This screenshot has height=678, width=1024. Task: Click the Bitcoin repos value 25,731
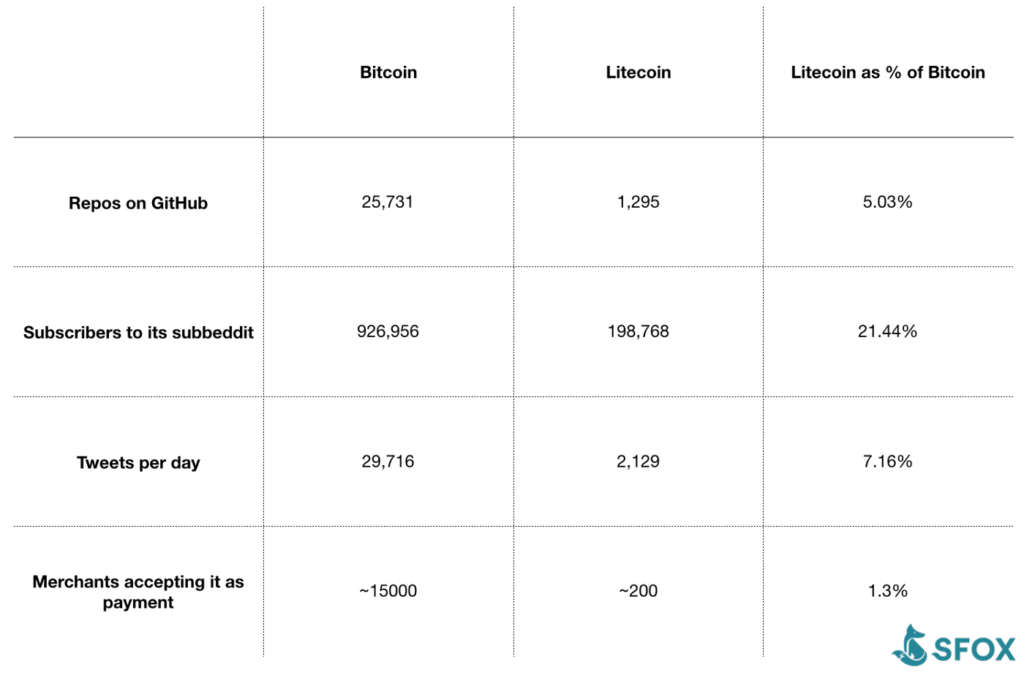tap(387, 202)
